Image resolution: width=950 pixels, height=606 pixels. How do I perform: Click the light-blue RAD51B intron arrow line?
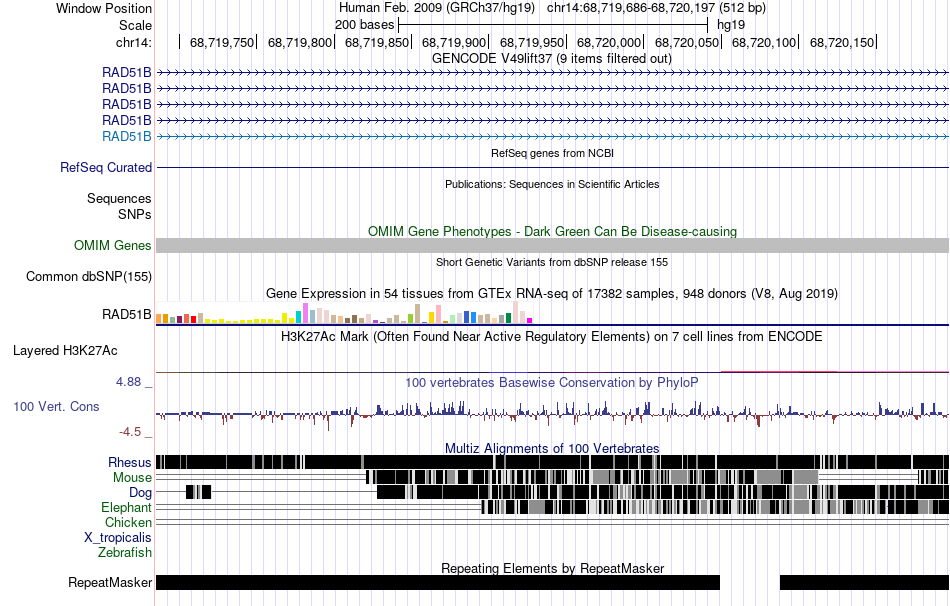pos(553,136)
